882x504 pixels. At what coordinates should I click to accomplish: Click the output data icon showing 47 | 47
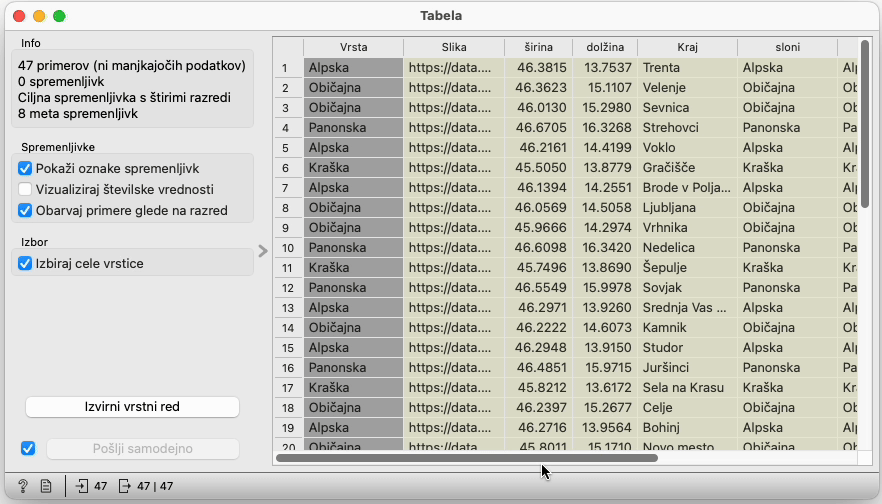(x=124, y=486)
